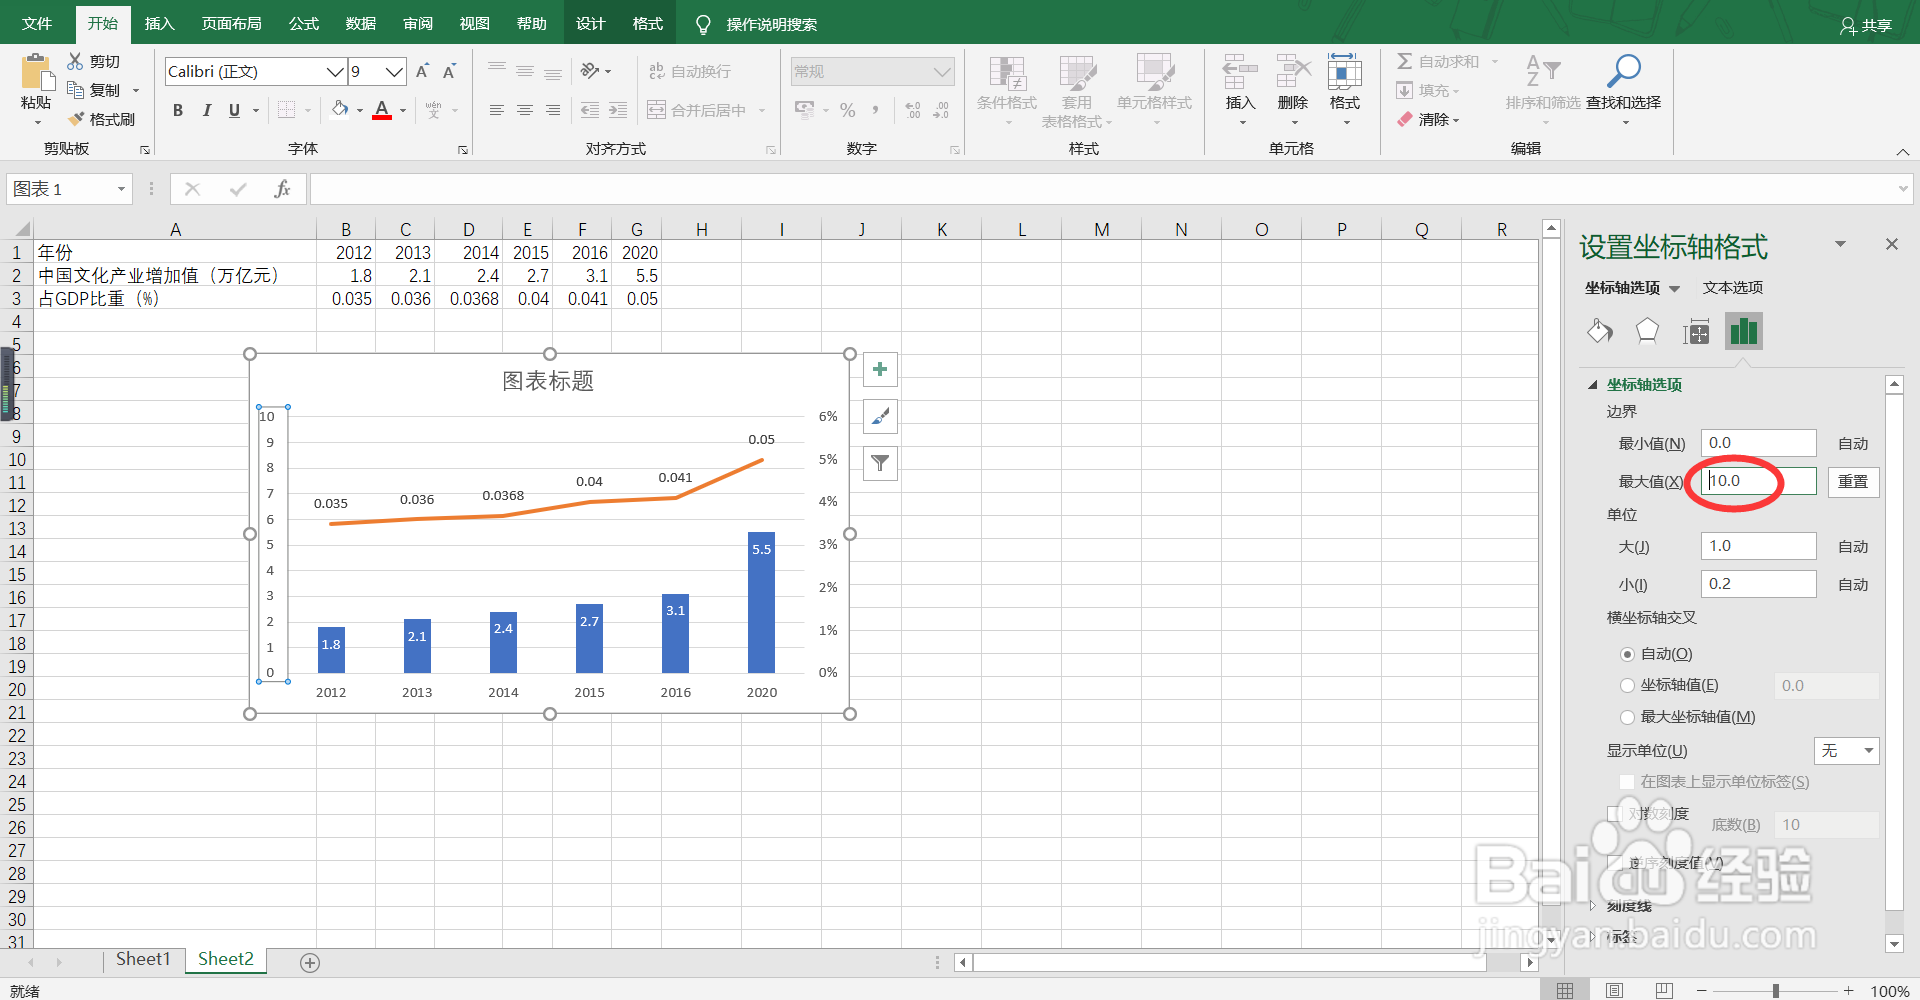Switch to the 公式 ribbon tab

pyautogui.click(x=304, y=24)
